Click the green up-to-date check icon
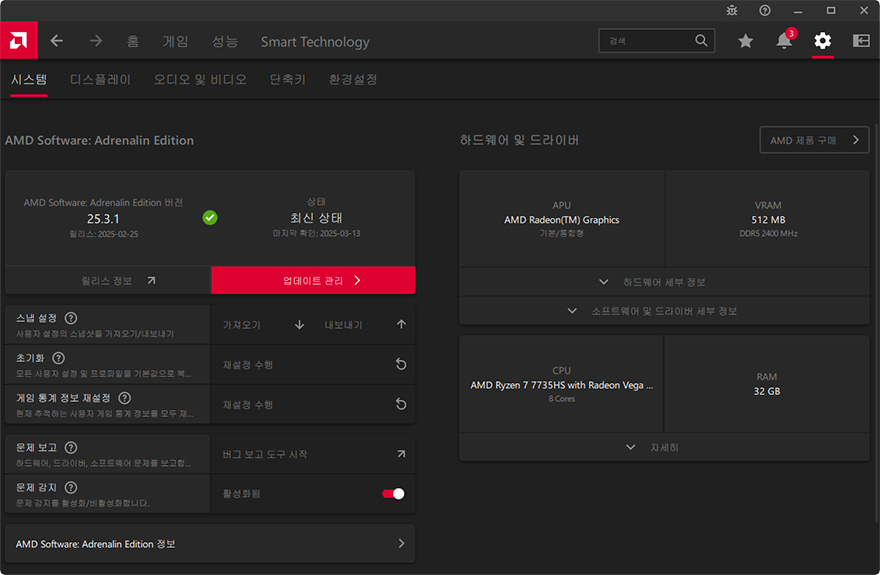Viewport: 880px width, 575px height. 210,218
